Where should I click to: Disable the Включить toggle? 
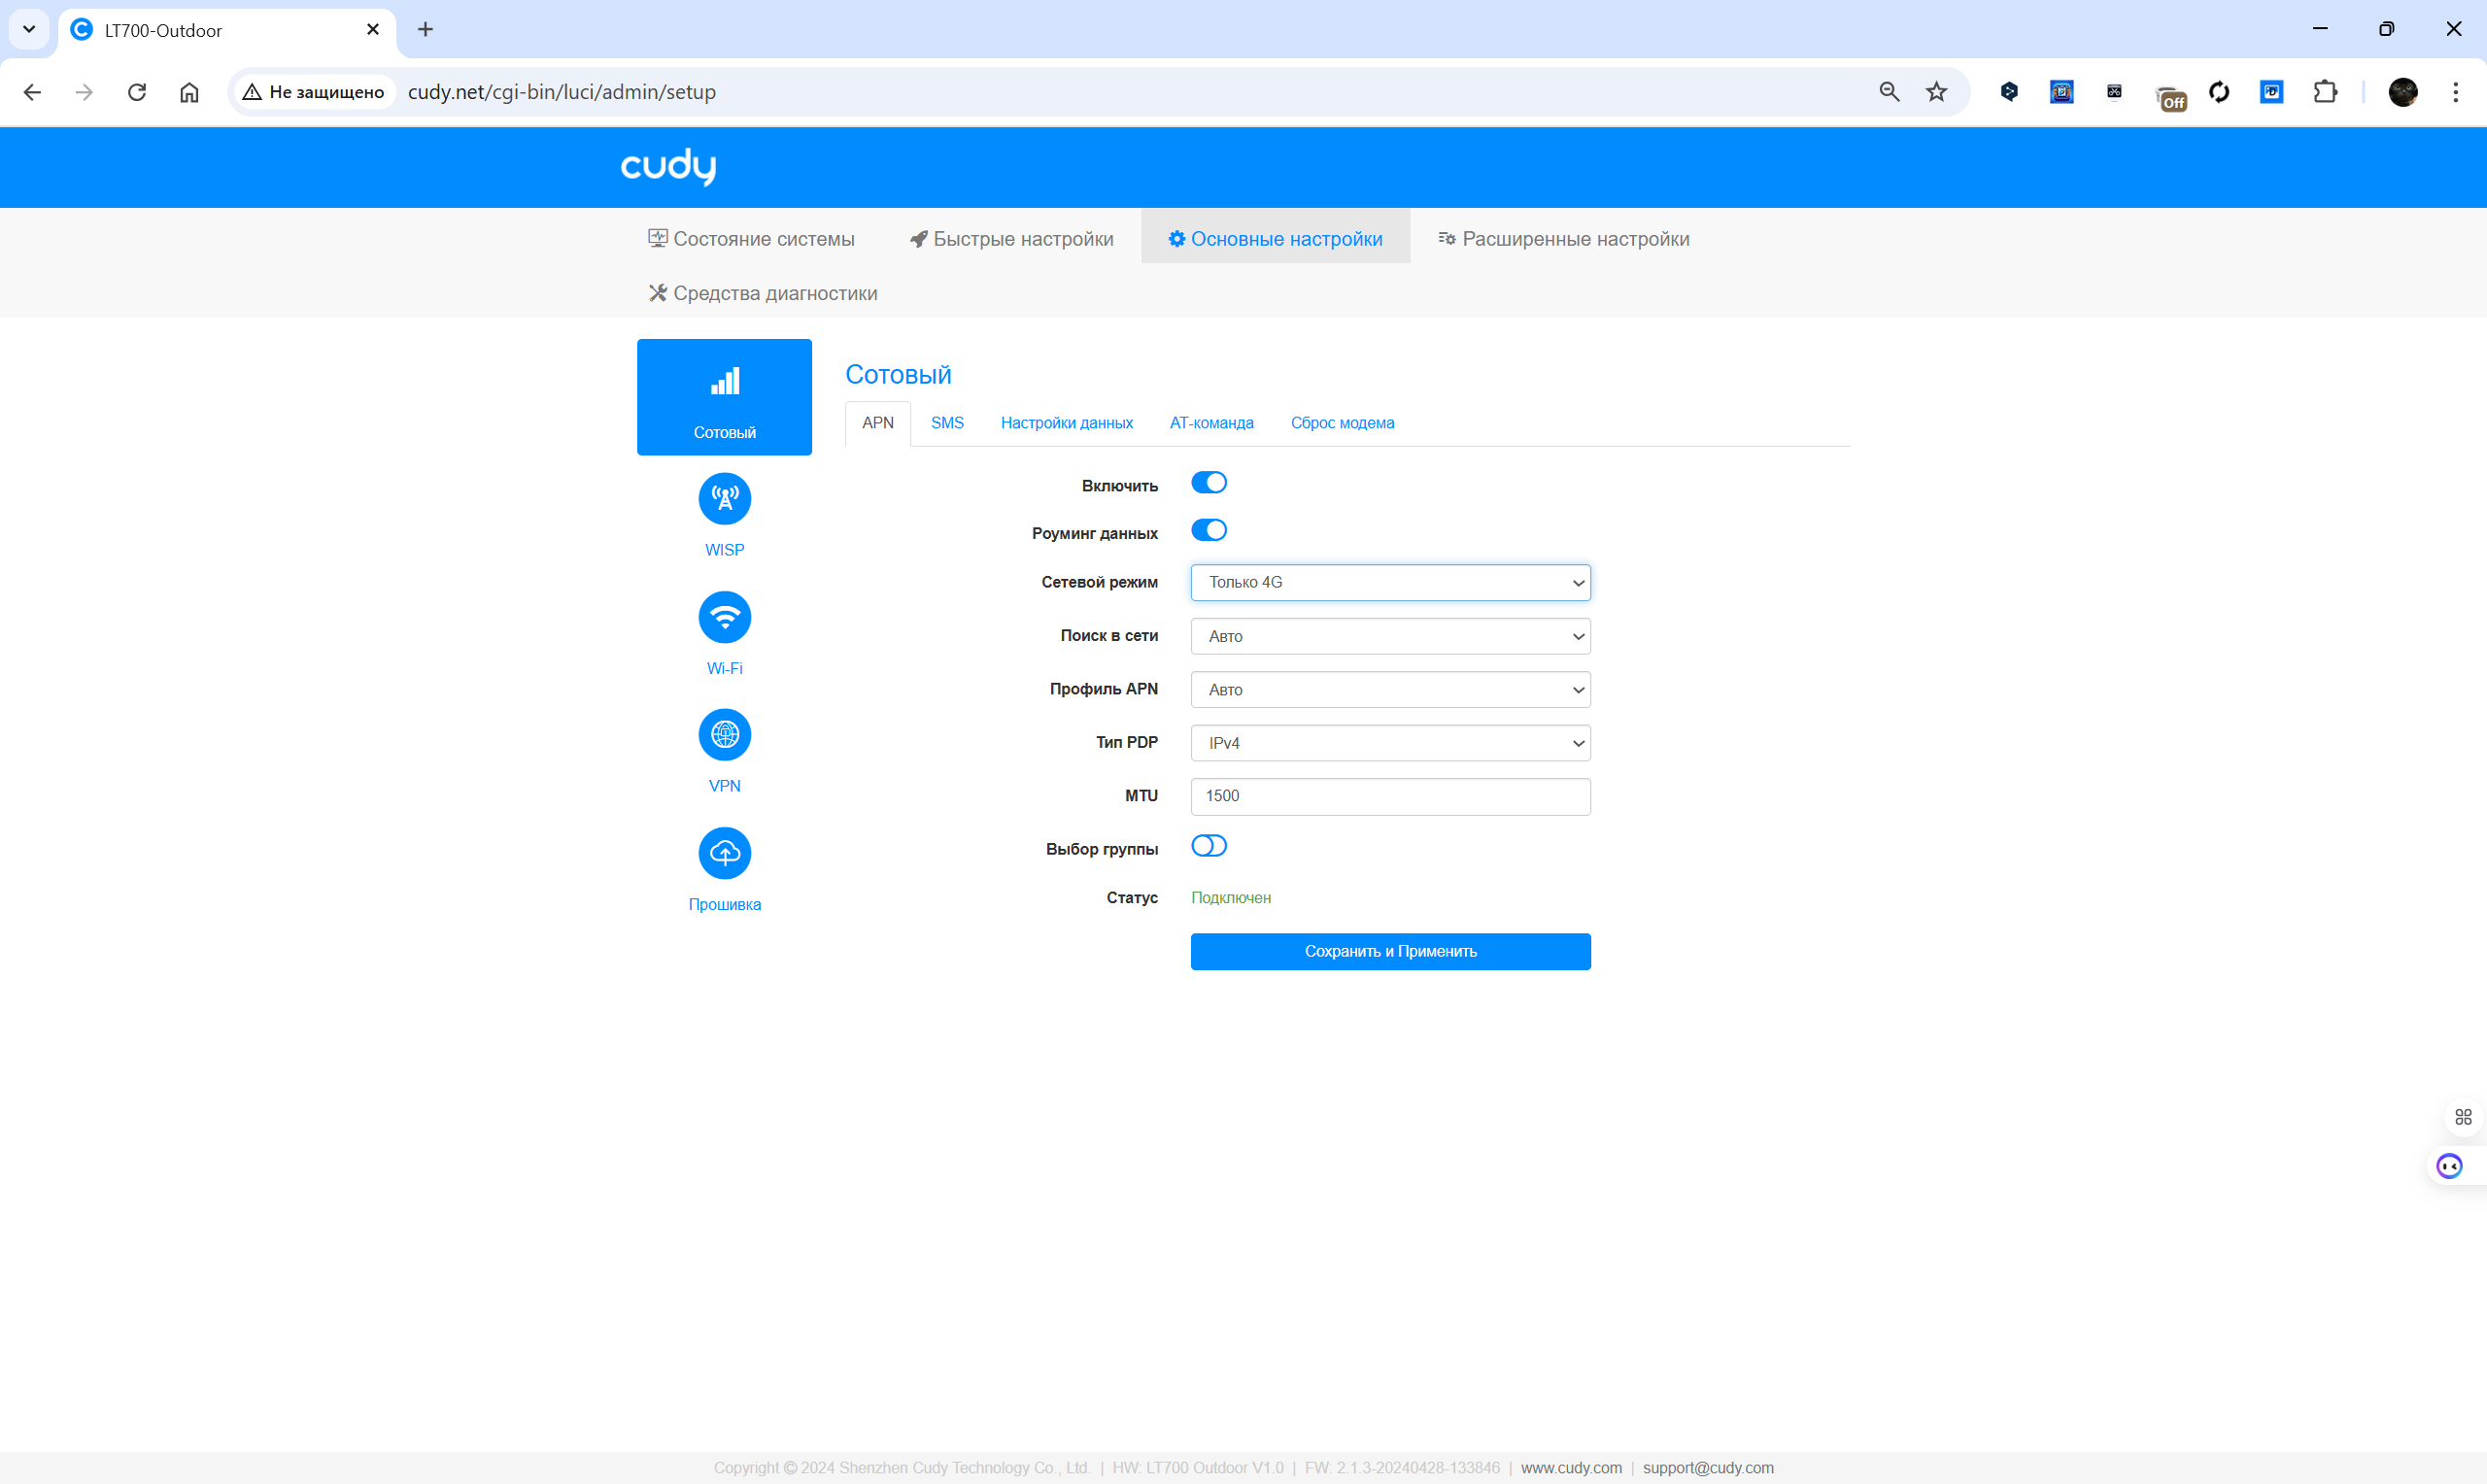click(1208, 483)
